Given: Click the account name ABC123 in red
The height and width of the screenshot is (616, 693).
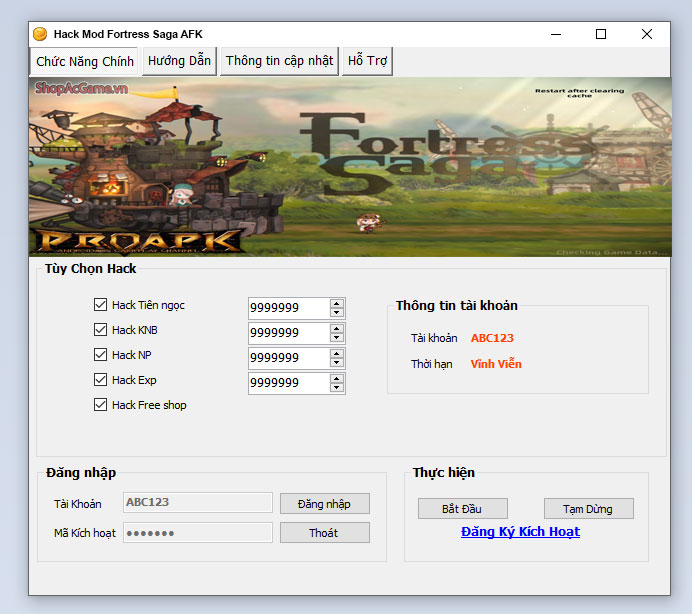Looking at the screenshot, I should (x=492, y=338).
